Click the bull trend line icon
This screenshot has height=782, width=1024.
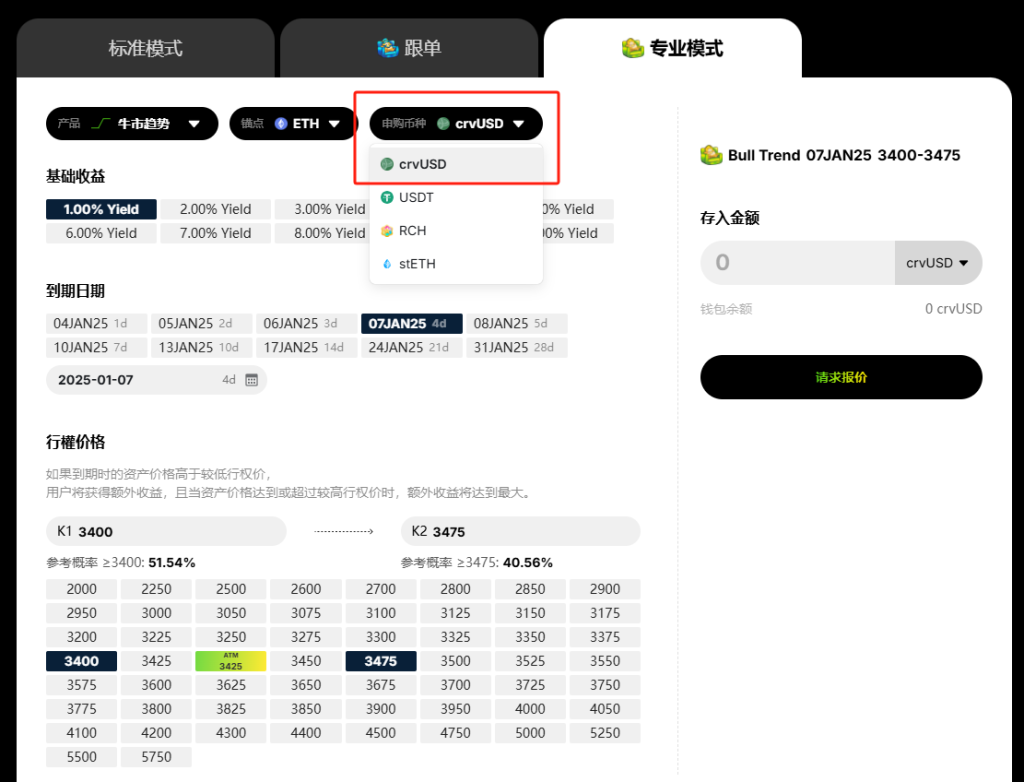[x=100, y=123]
